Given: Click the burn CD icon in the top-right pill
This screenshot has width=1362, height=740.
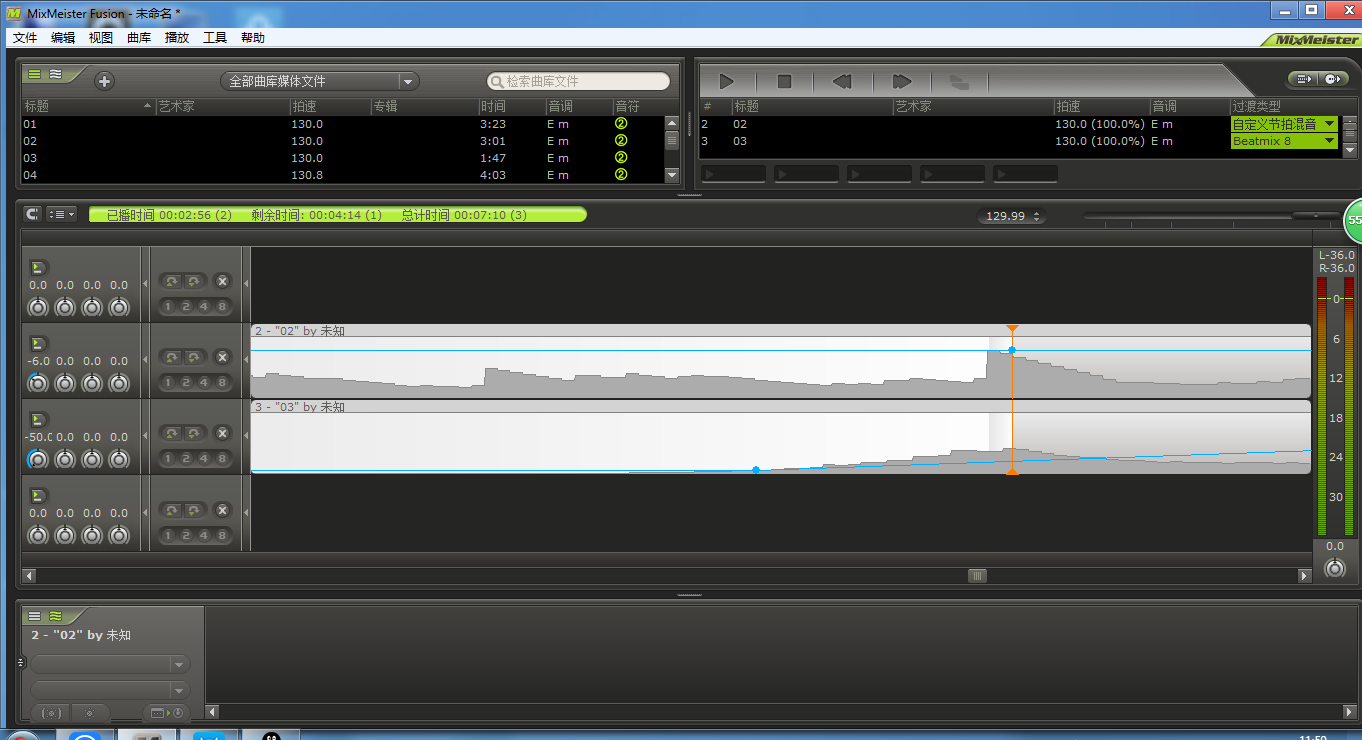Looking at the screenshot, I should (1332, 79).
